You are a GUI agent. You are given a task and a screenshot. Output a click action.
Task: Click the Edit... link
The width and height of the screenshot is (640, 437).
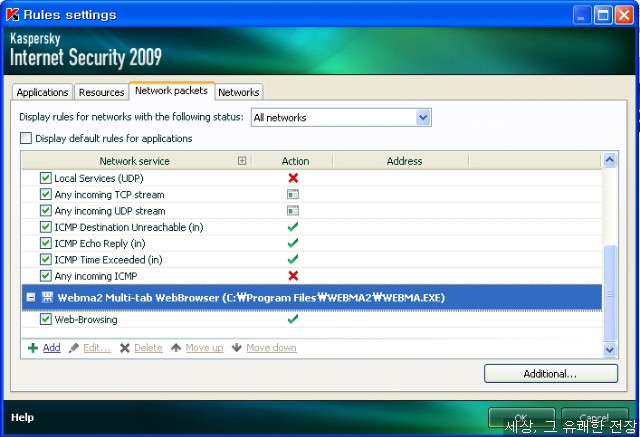[x=97, y=348]
